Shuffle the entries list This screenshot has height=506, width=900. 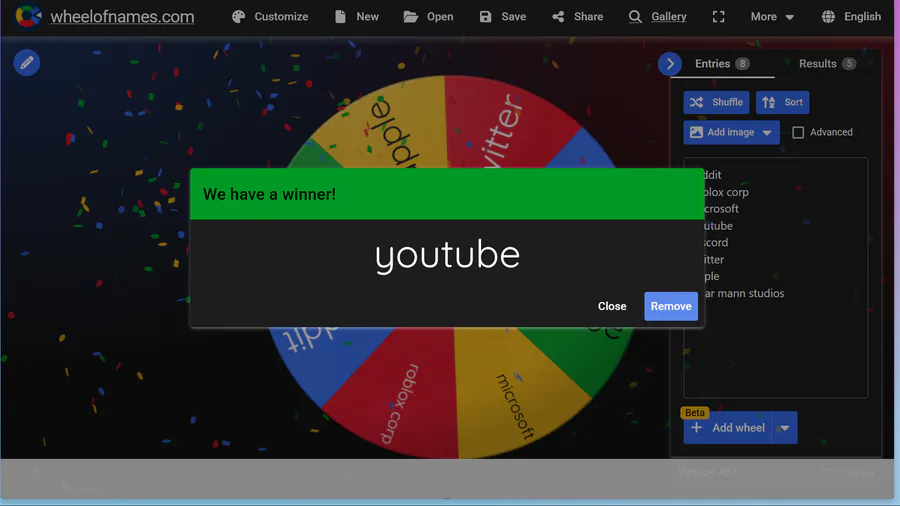pyautogui.click(x=716, y=102)
